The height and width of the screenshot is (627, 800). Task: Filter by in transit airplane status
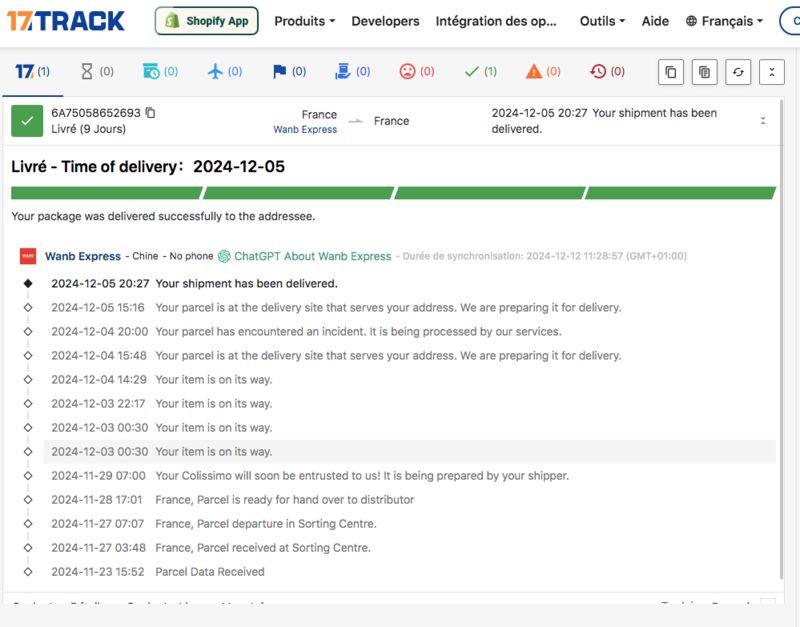225,71
